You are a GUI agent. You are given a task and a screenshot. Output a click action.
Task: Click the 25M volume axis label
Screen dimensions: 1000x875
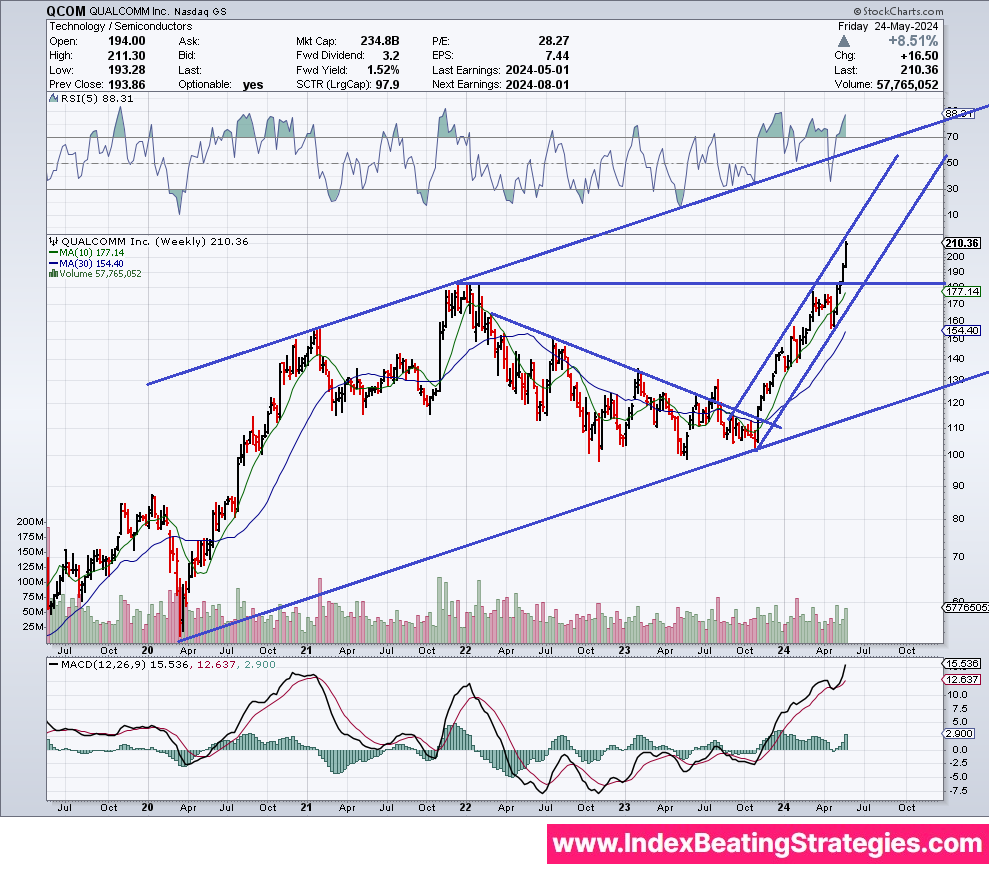coord(33,626)
